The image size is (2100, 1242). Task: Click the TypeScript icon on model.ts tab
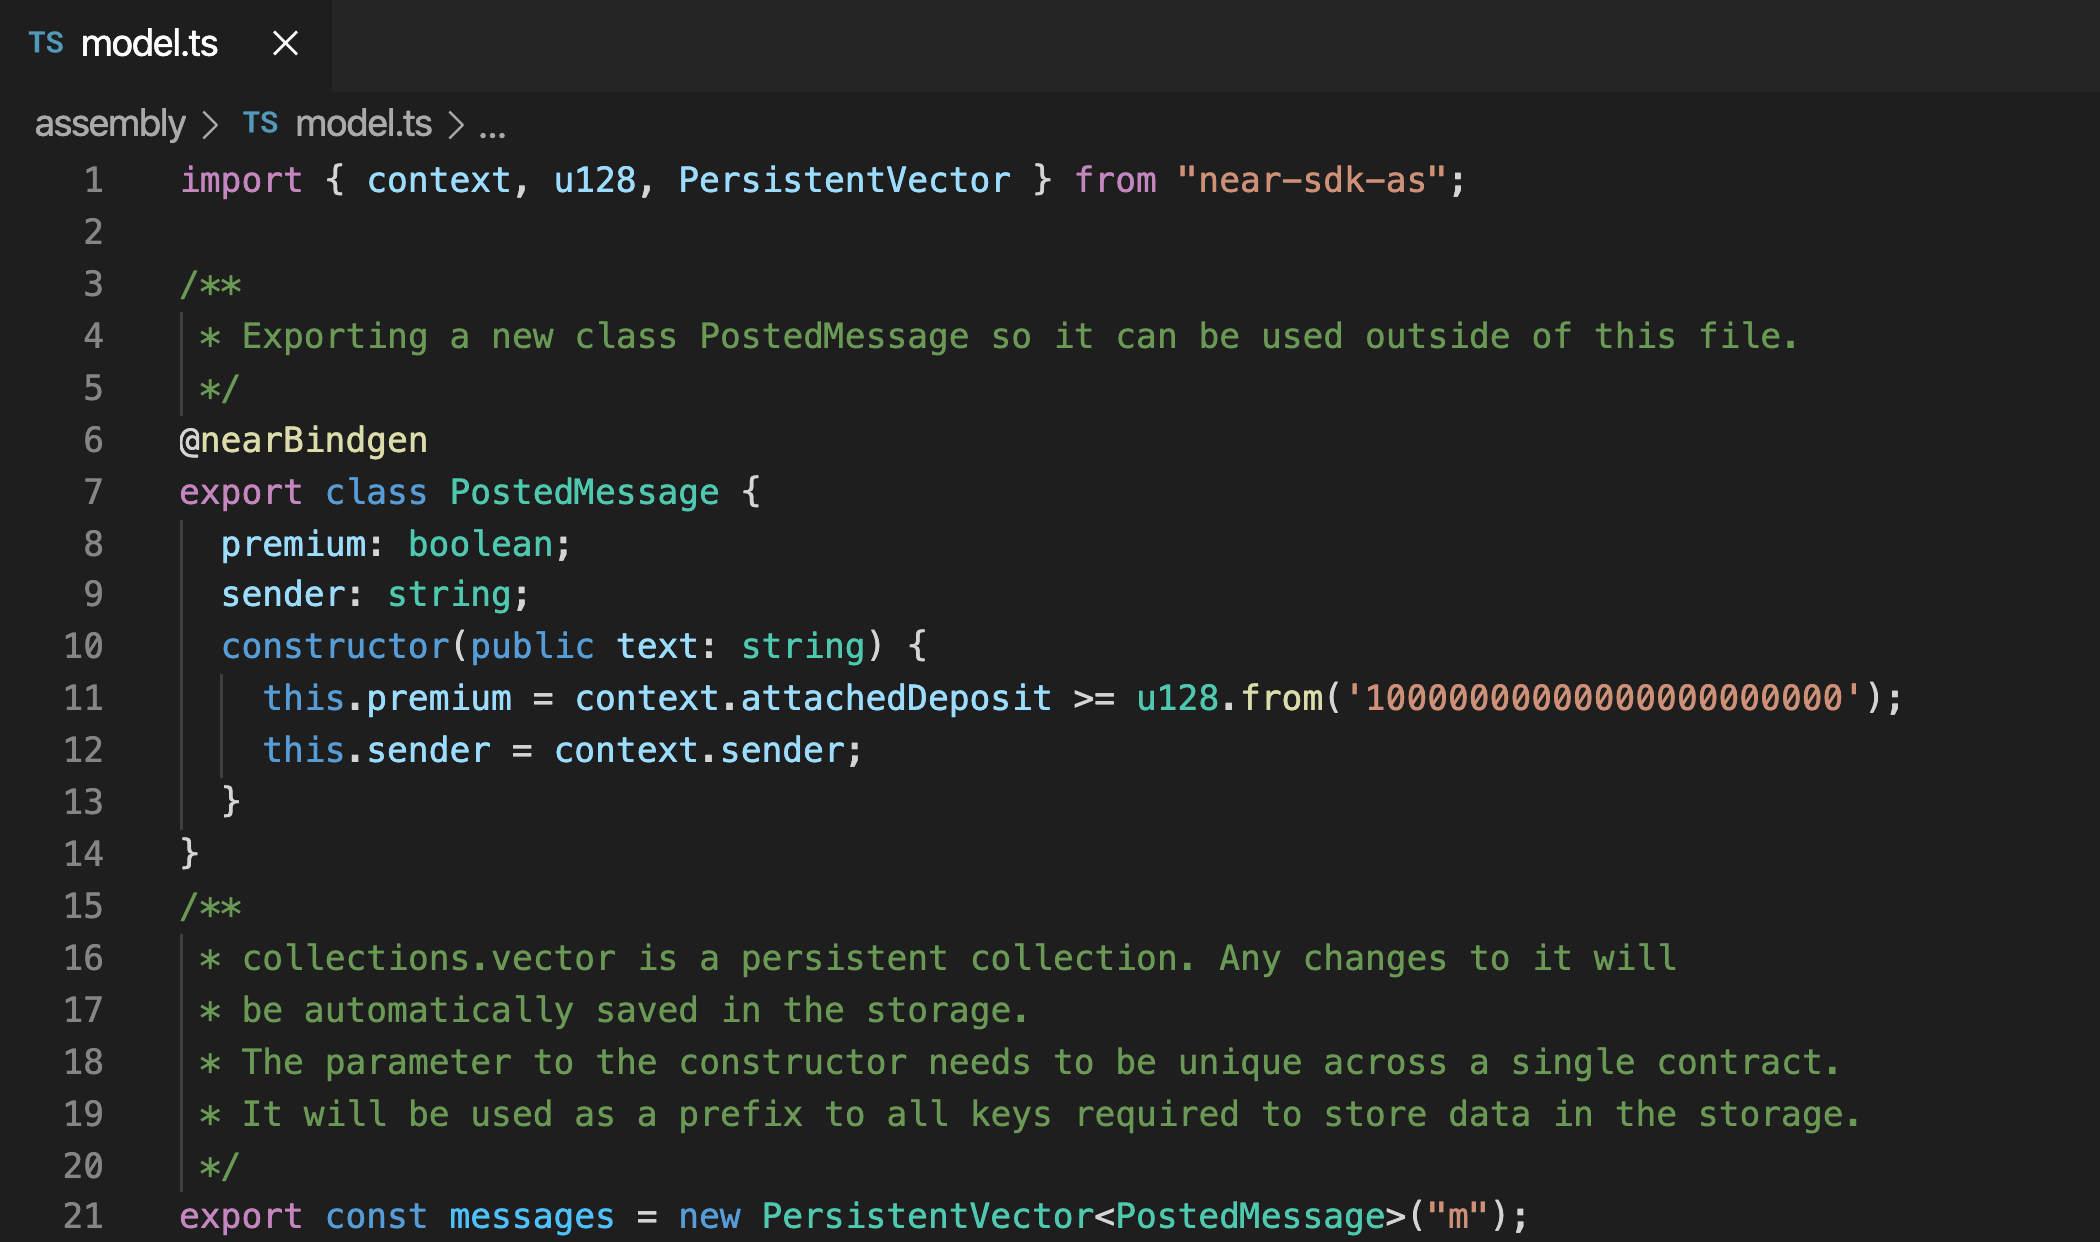click(46, 43)
